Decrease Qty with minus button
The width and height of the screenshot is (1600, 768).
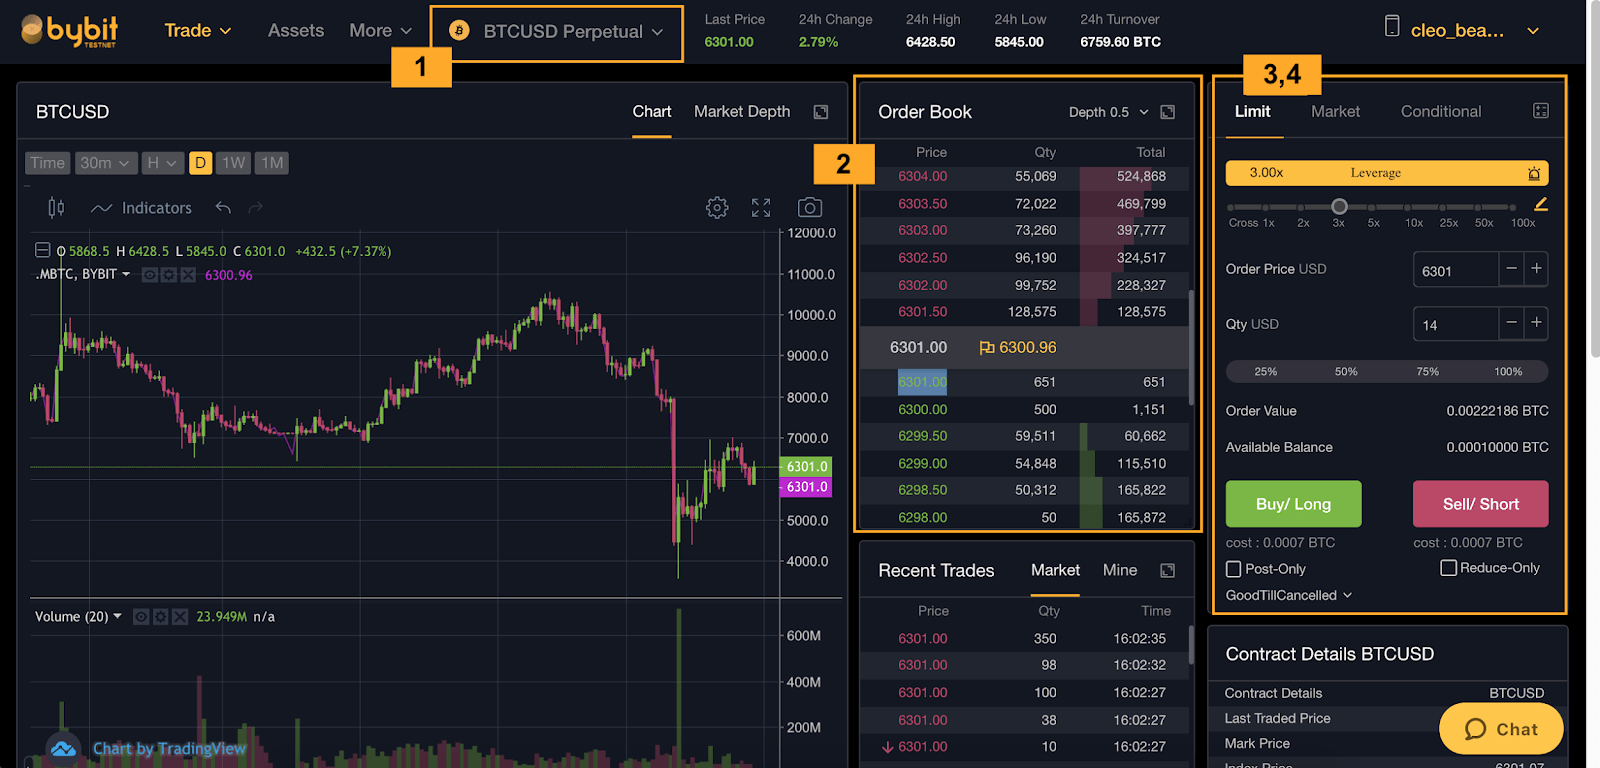pyautogui.click(x=1511, y=323)
